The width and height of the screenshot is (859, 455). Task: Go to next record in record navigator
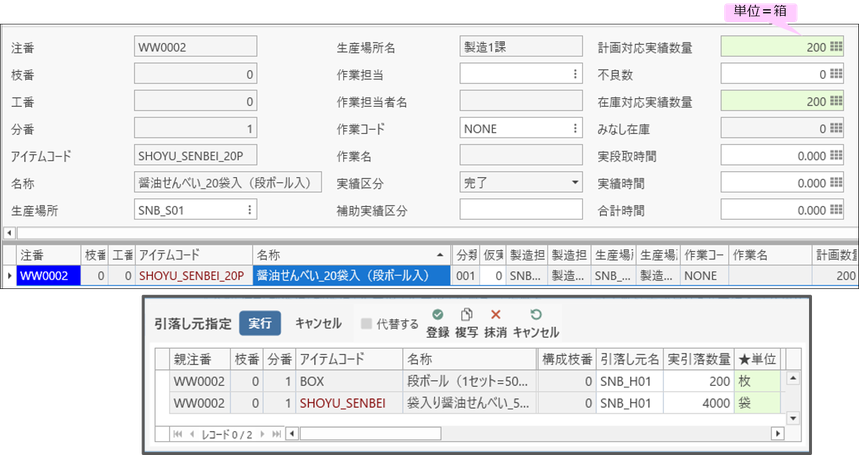262,434
